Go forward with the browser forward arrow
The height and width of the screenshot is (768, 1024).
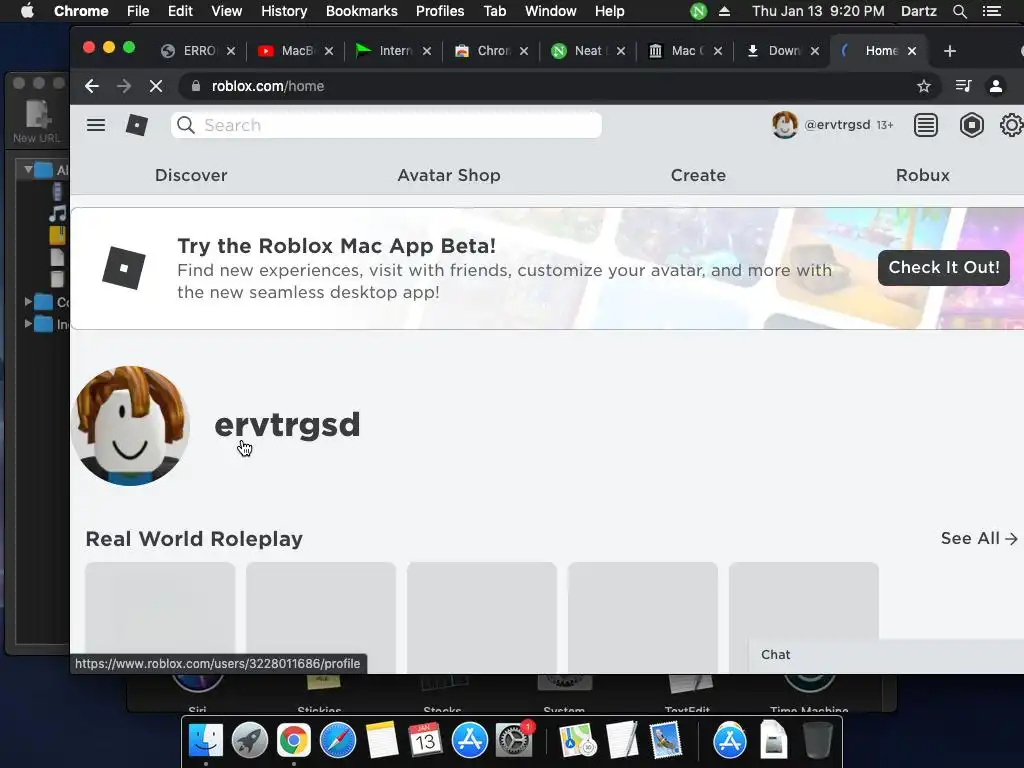click(123, 86)
